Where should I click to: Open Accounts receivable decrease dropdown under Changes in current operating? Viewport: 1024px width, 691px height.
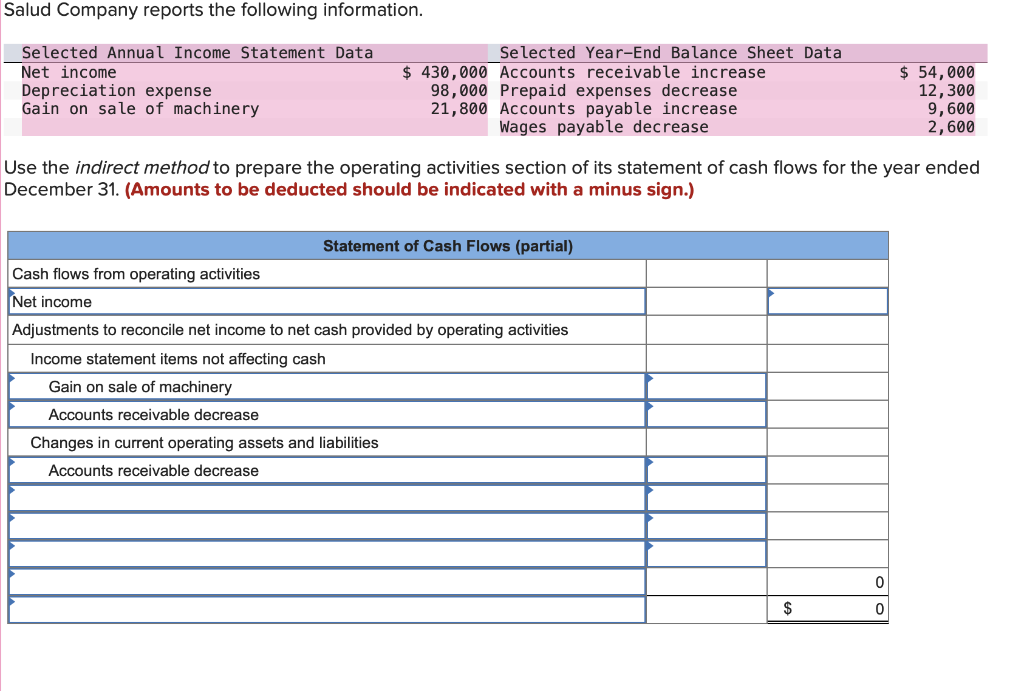point(327,470)
